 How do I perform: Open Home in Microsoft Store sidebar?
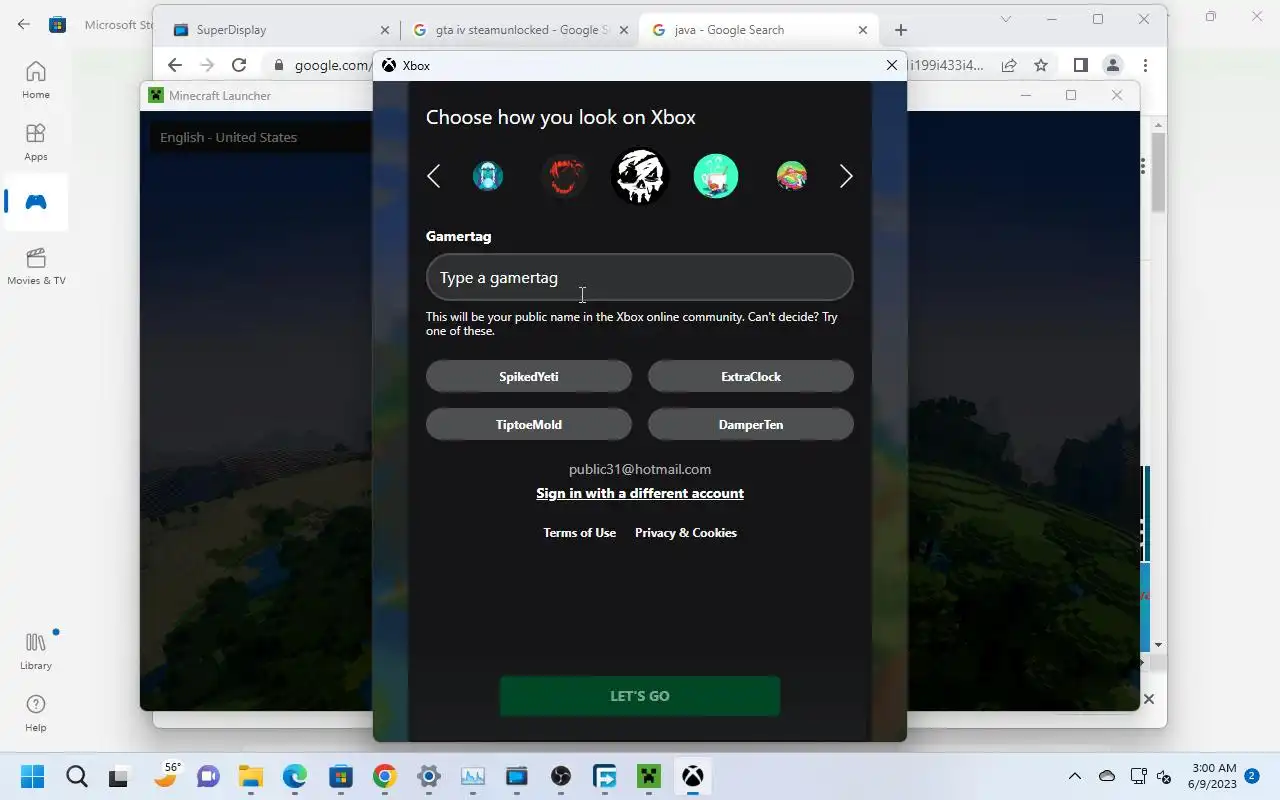(x=36, y=80)
